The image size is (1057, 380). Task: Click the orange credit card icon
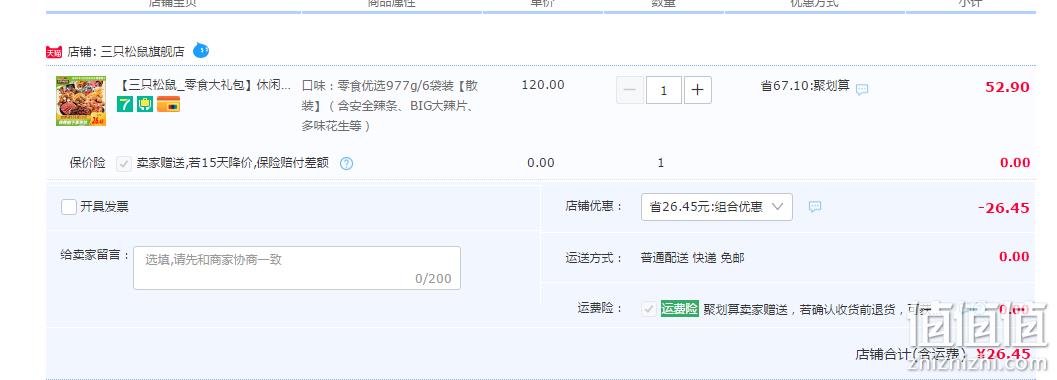click(x=169, y=104)
